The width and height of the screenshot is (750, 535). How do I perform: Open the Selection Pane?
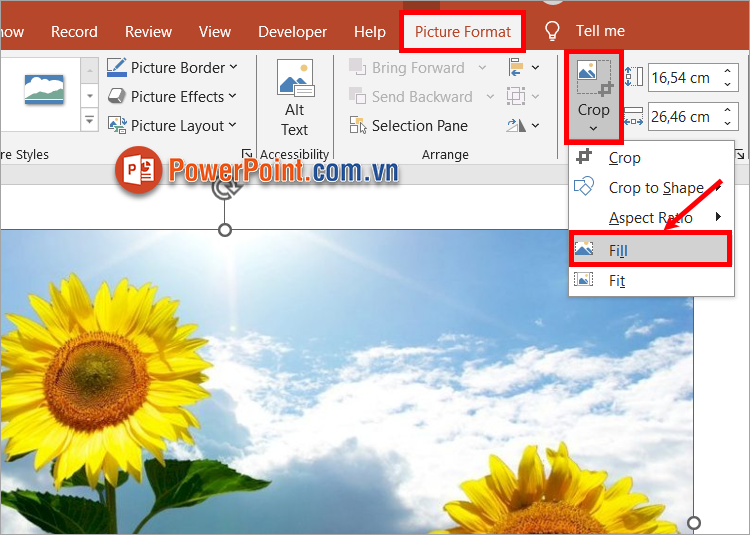pos(408,126)
